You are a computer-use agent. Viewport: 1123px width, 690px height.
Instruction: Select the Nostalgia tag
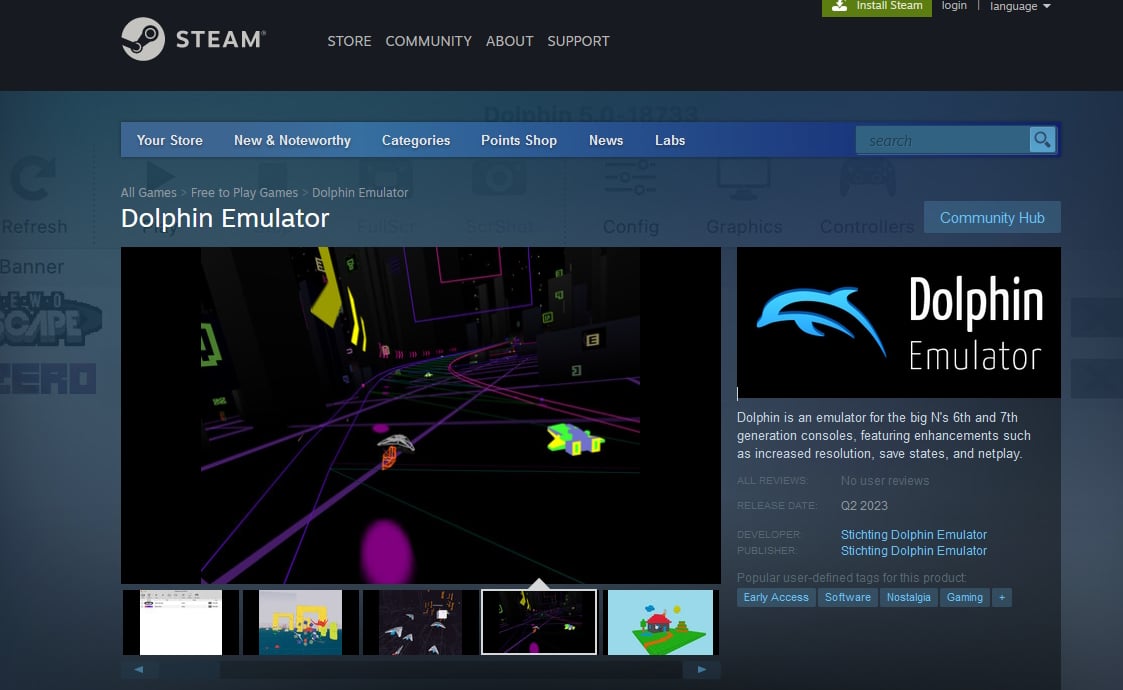tap(909, 598)
